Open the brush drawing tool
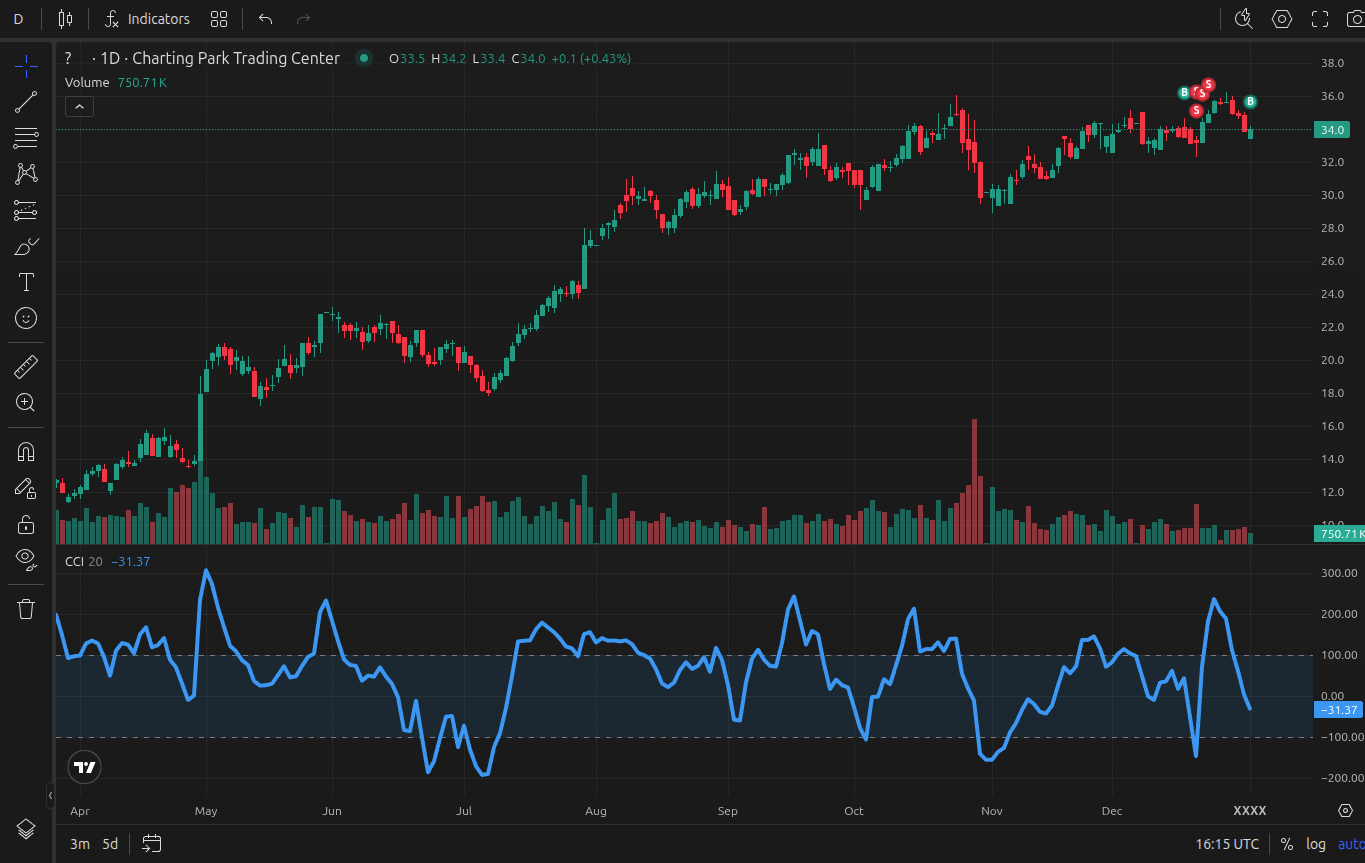This screenshot has width=1365, height=863. tap(26, 246)
